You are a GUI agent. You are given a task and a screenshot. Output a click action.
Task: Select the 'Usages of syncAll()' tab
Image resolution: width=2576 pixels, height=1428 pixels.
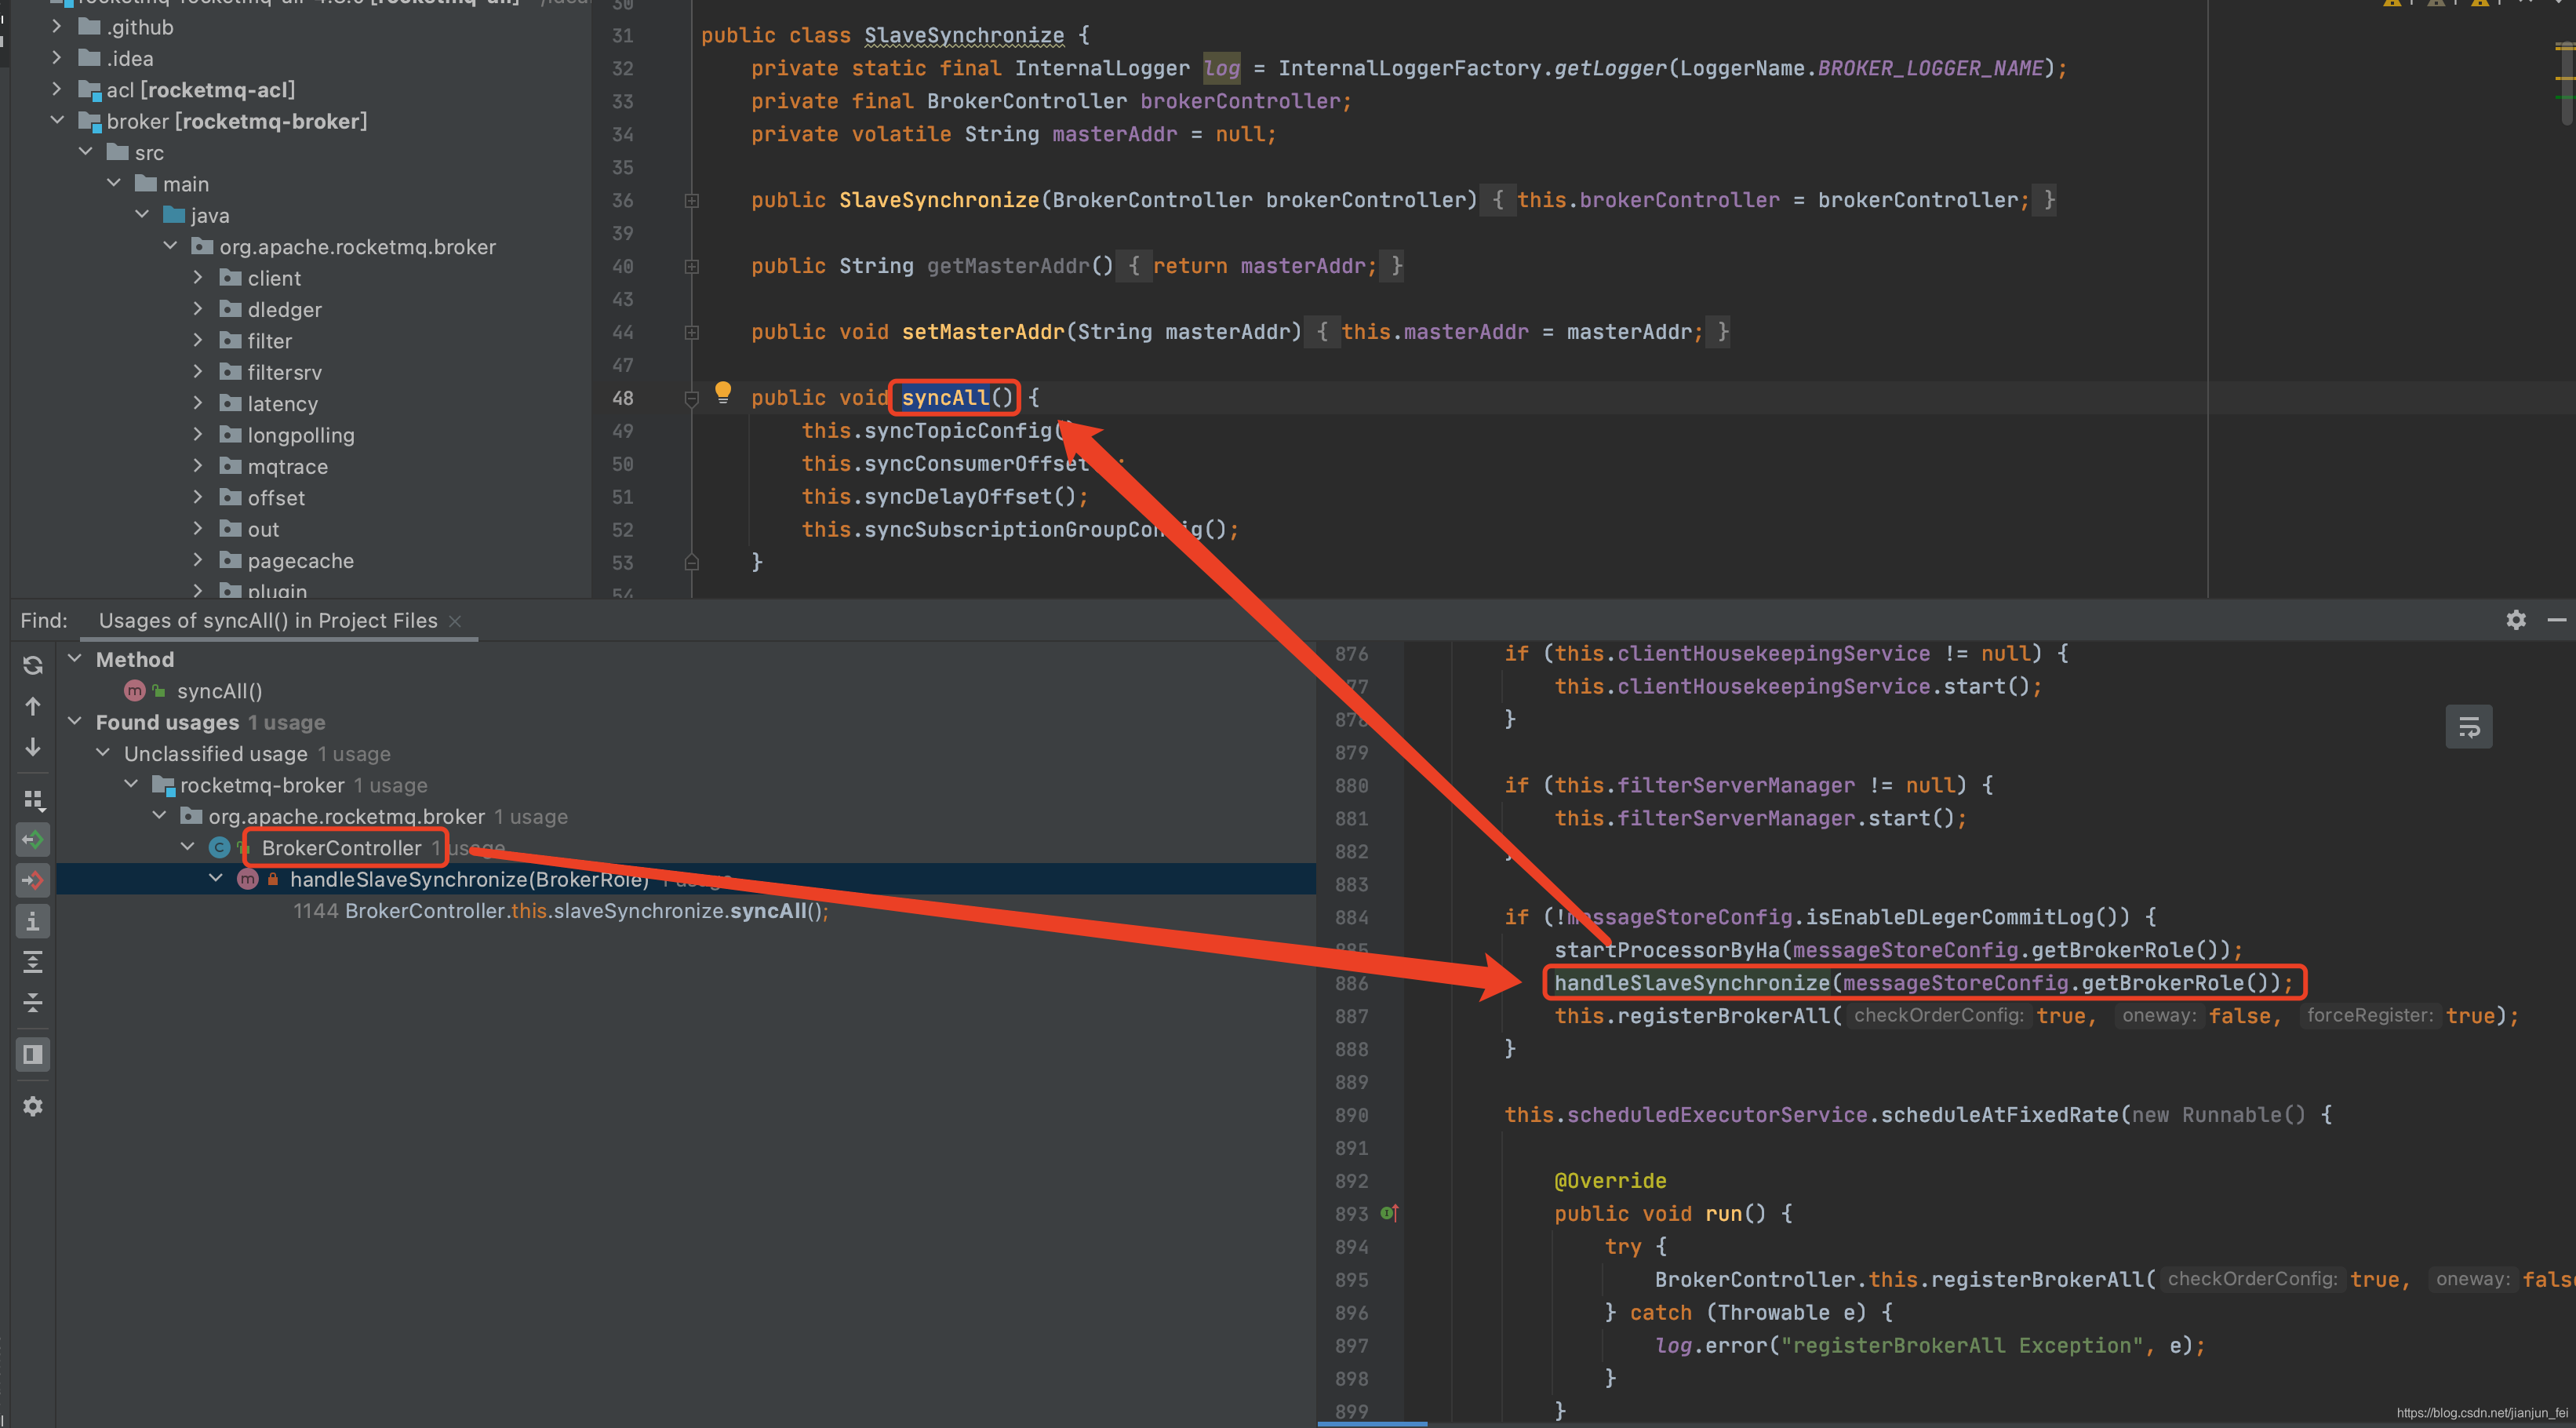click(x=267, y=620)
